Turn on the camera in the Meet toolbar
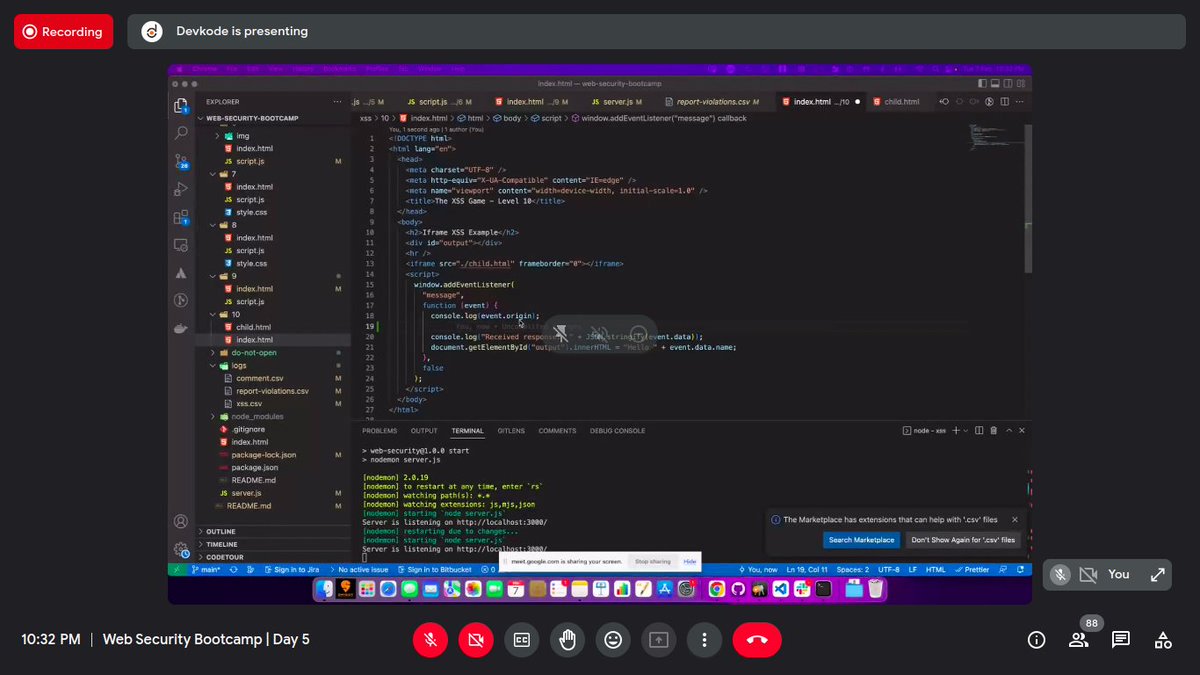 (476, 640)
